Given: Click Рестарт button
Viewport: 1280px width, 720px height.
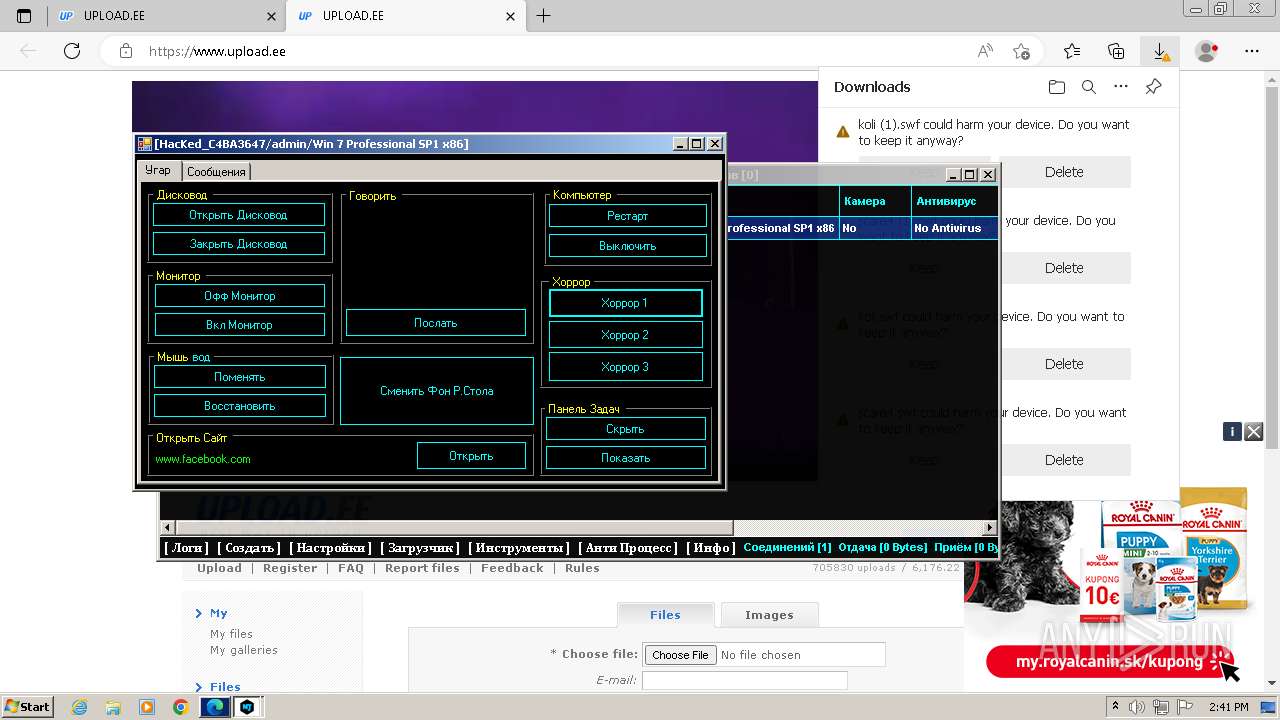Looking at the screenshot, I should click(627, 216).
